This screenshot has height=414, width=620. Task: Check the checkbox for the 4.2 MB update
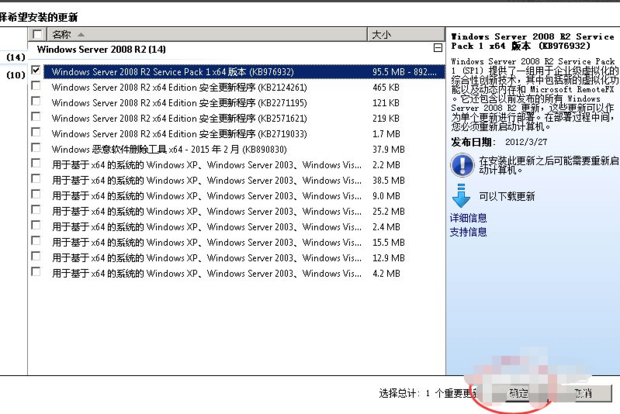[36, 272]
